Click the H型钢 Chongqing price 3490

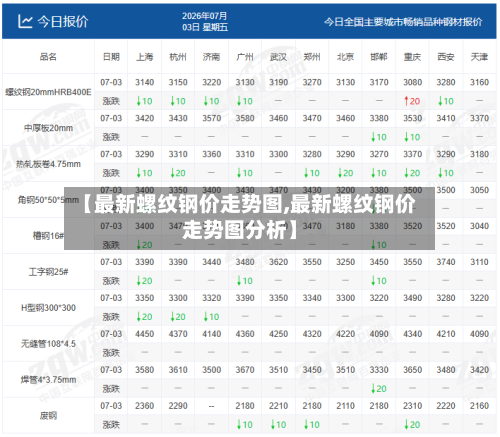pos(412,298)
